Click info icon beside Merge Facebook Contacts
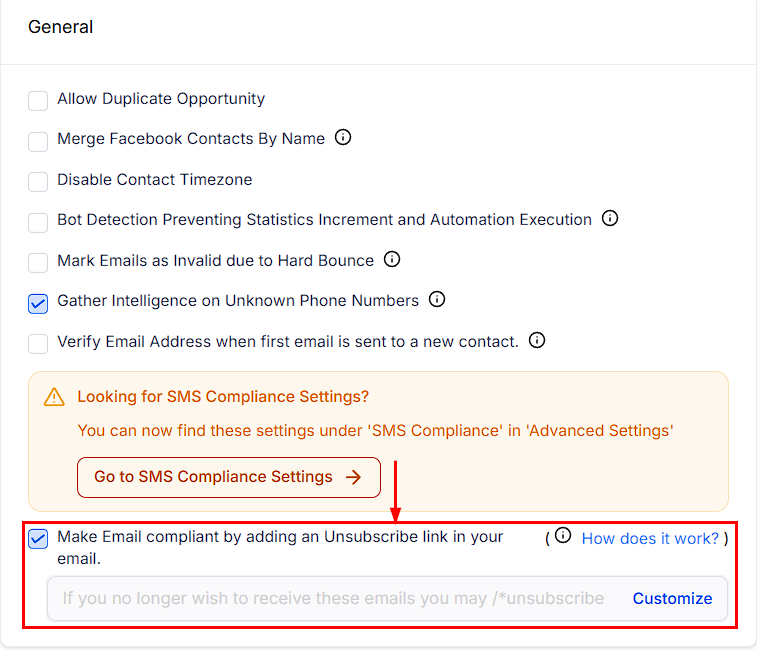 click(x=343, y=138)
